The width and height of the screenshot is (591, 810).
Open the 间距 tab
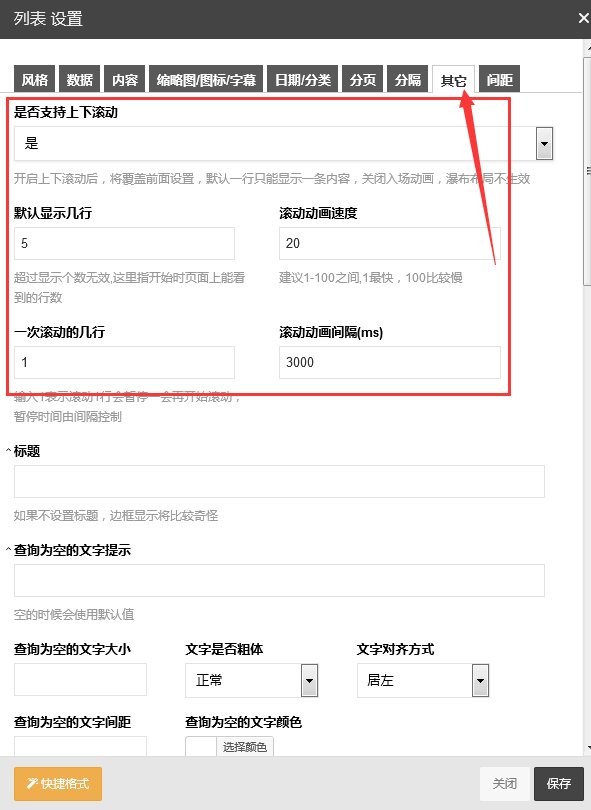(x=499, y=79)
